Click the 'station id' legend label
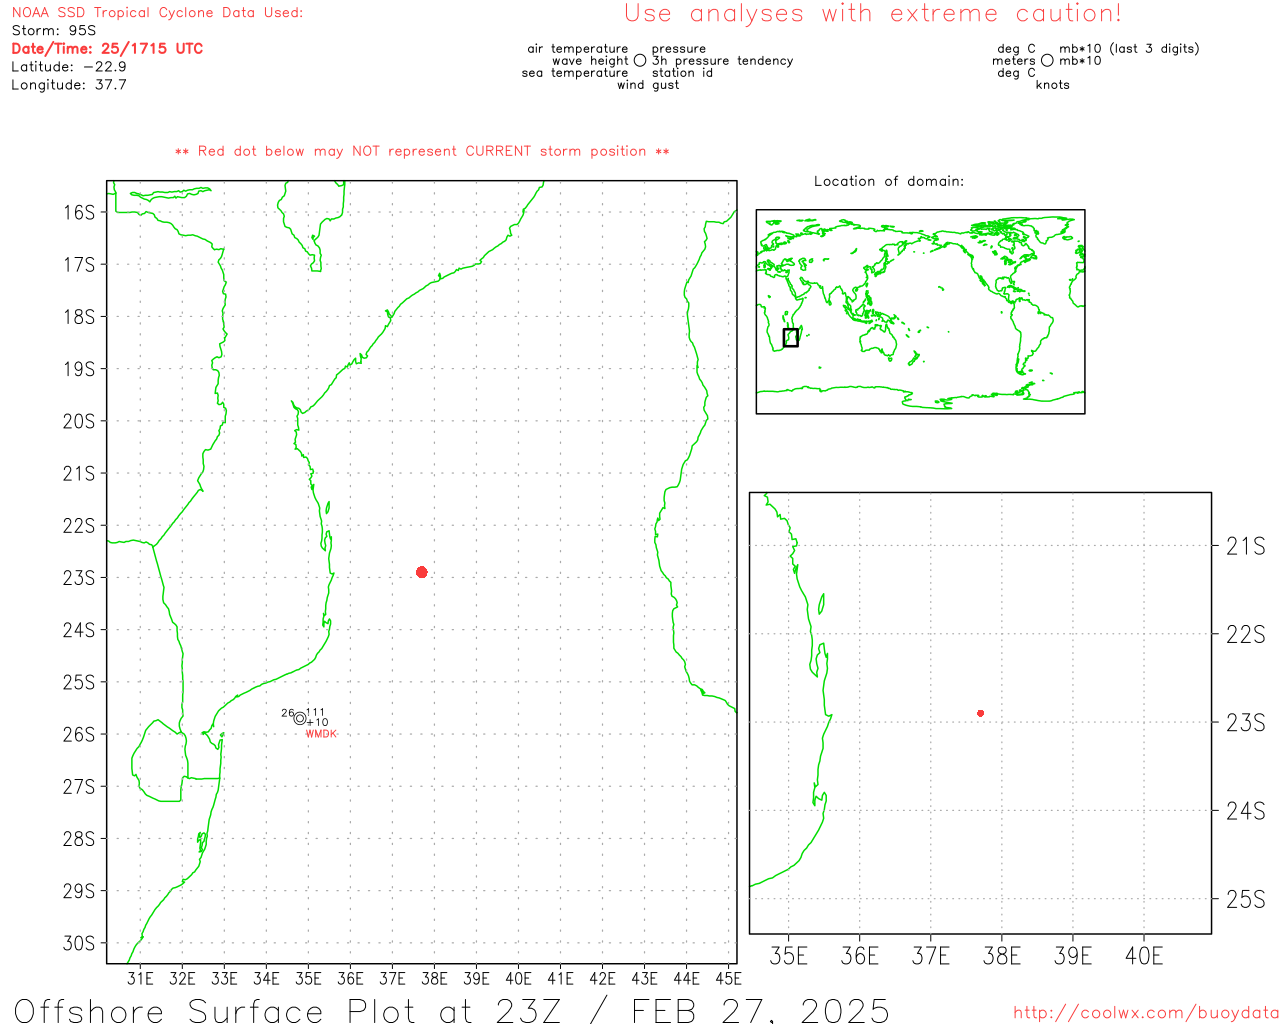This screenshot has width=1280, height=1024. [682, 72]
